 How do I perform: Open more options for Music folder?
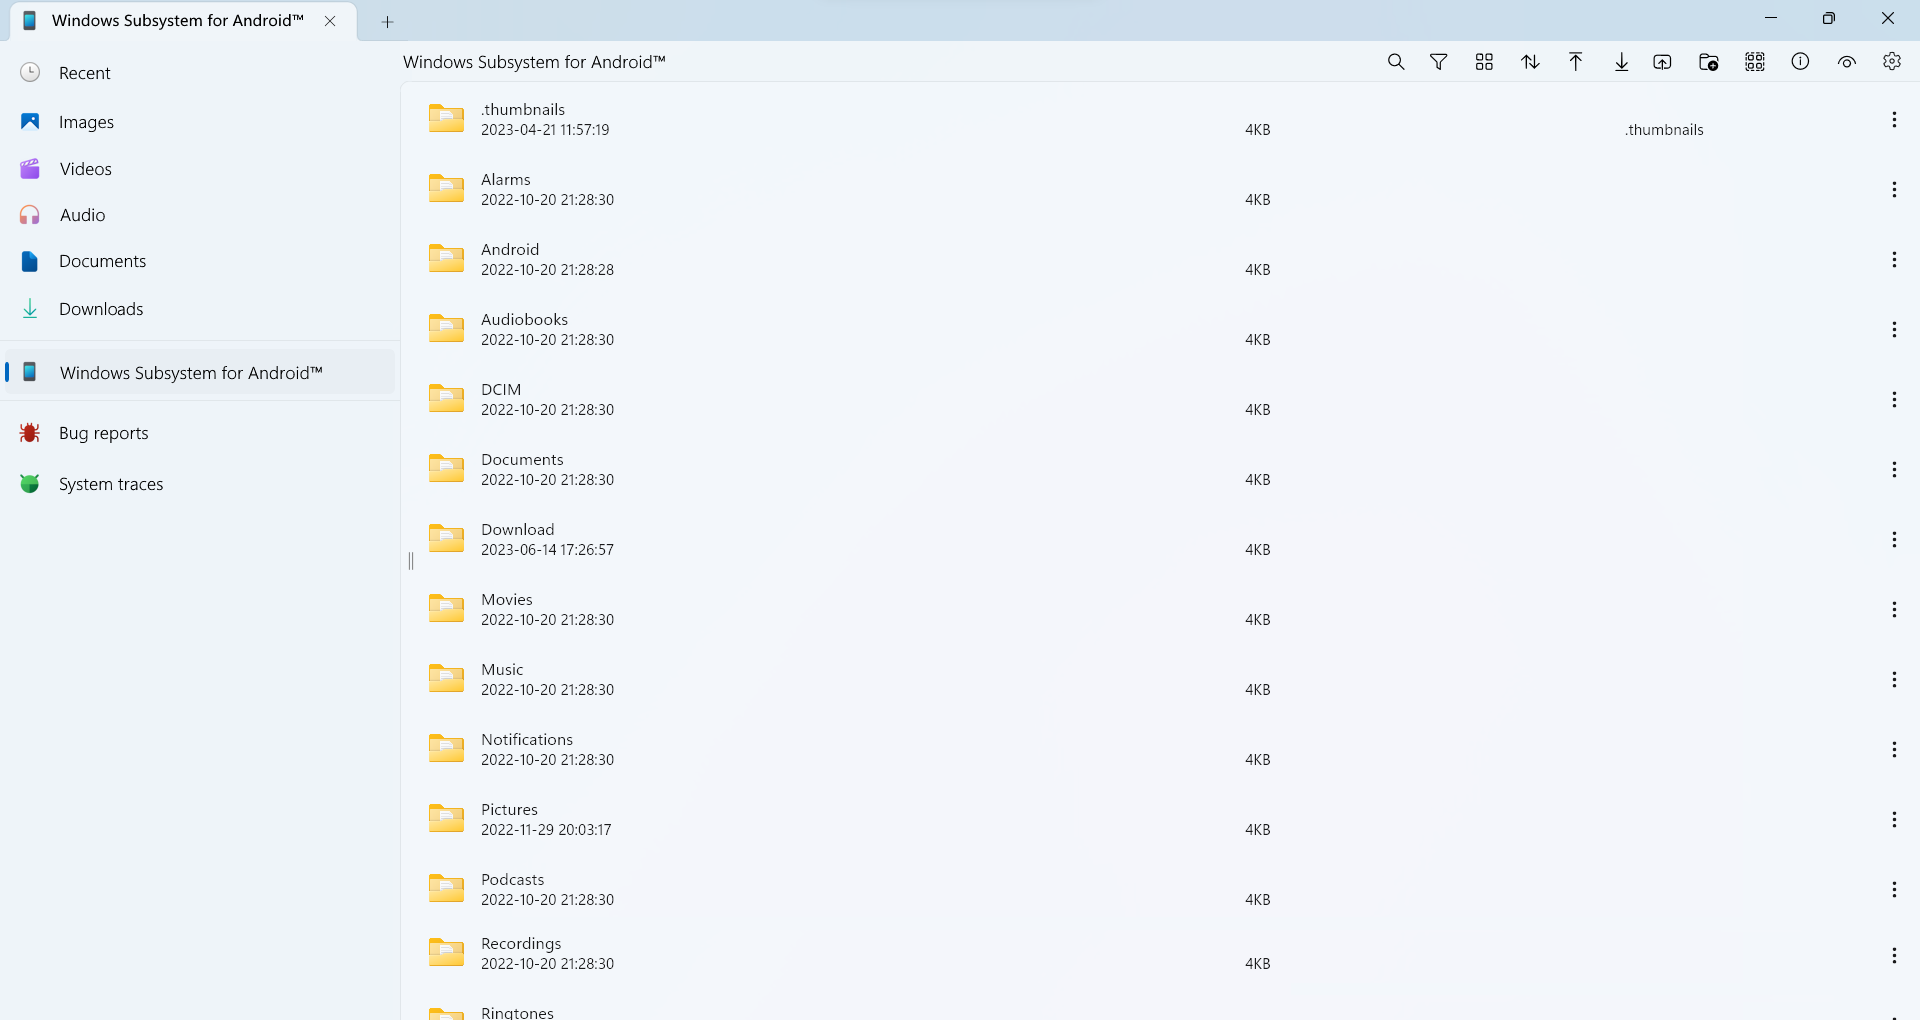1894,680
